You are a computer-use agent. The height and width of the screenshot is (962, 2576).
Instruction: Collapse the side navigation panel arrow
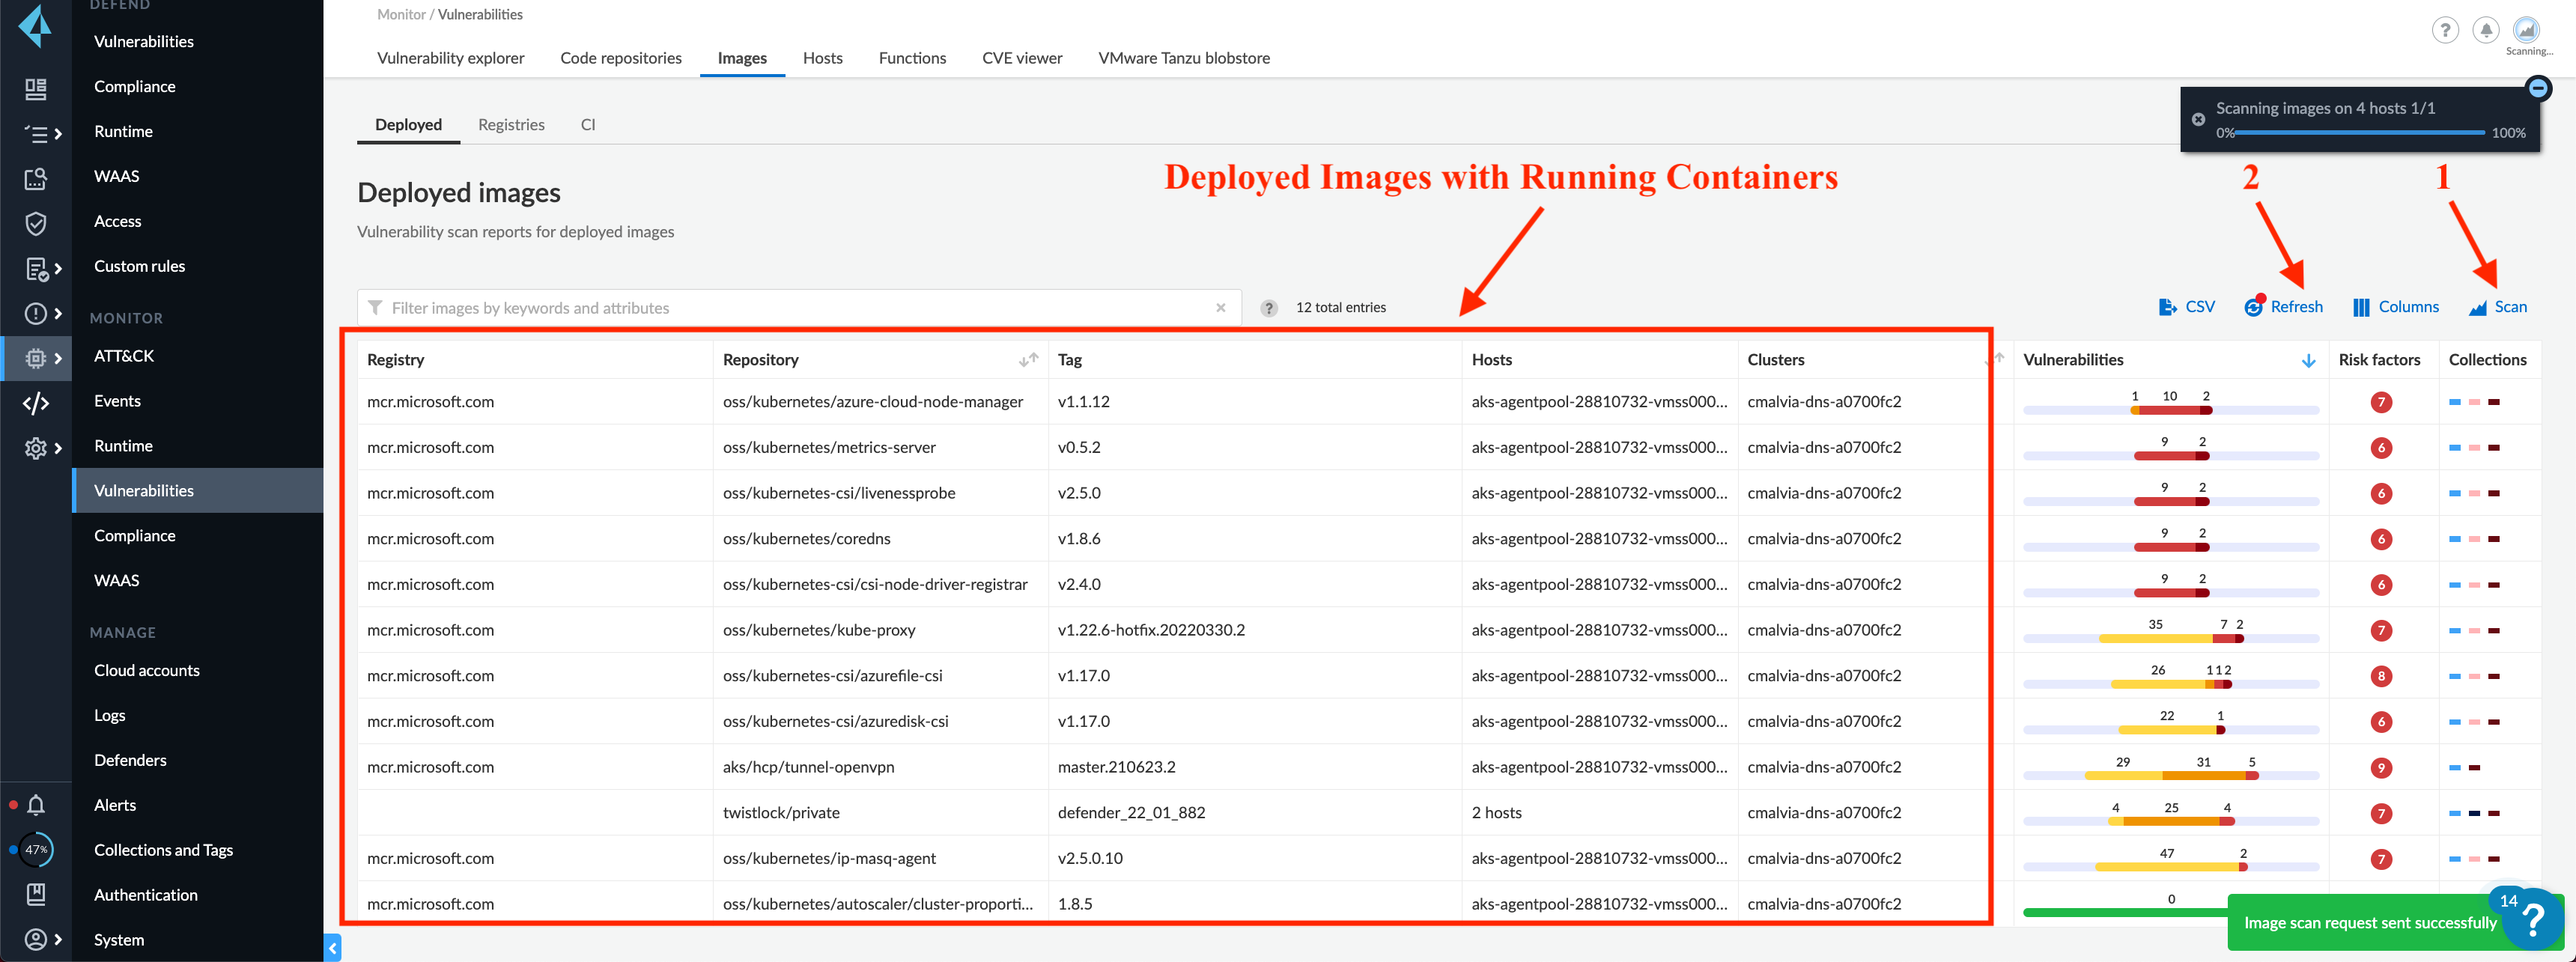(x=333, y=948)
